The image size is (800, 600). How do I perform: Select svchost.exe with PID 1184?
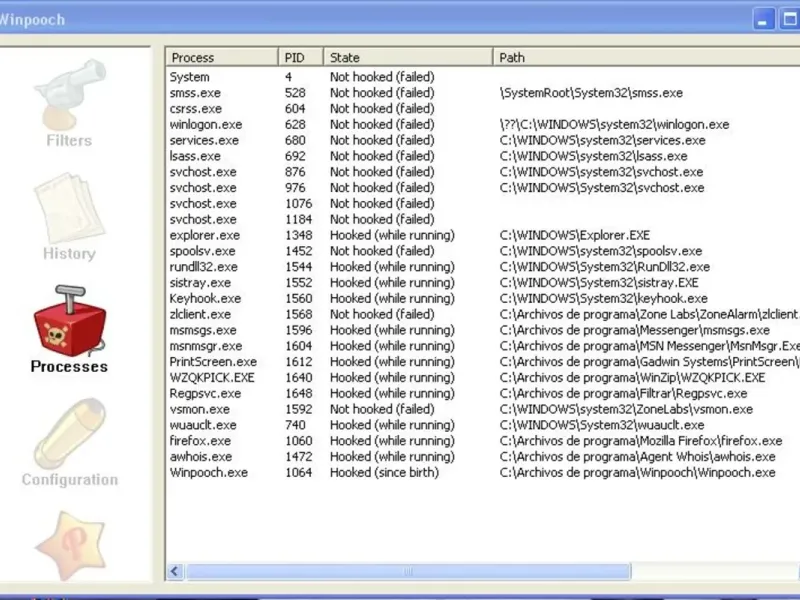[x=483, y=219]
